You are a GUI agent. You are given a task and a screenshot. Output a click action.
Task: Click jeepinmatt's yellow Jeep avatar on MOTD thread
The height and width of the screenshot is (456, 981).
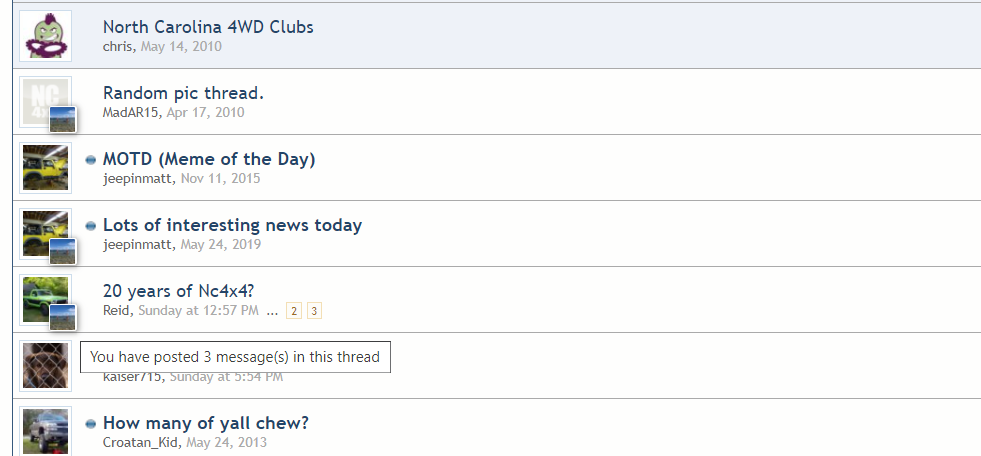pyautogui.click(x=45, y=167)
